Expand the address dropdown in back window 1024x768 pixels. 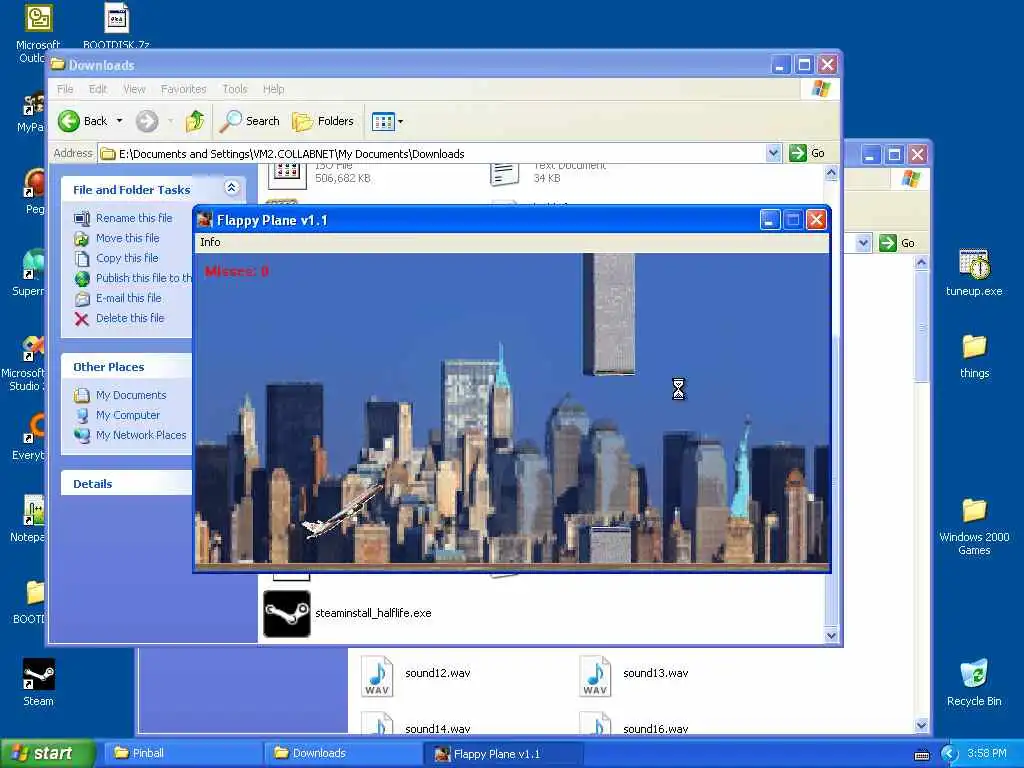(863, 243)
